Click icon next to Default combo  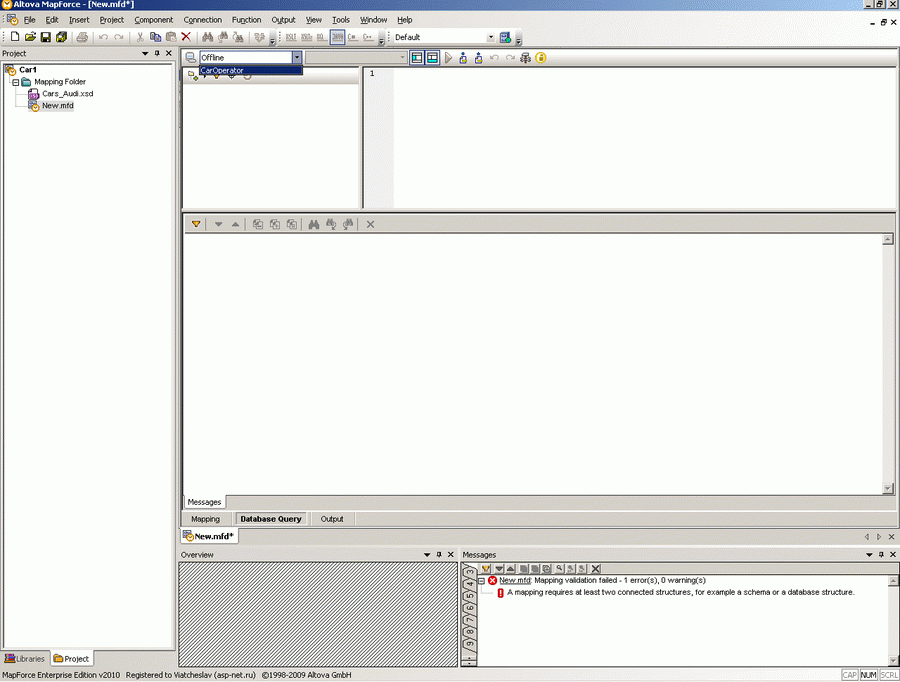(505, 37)
